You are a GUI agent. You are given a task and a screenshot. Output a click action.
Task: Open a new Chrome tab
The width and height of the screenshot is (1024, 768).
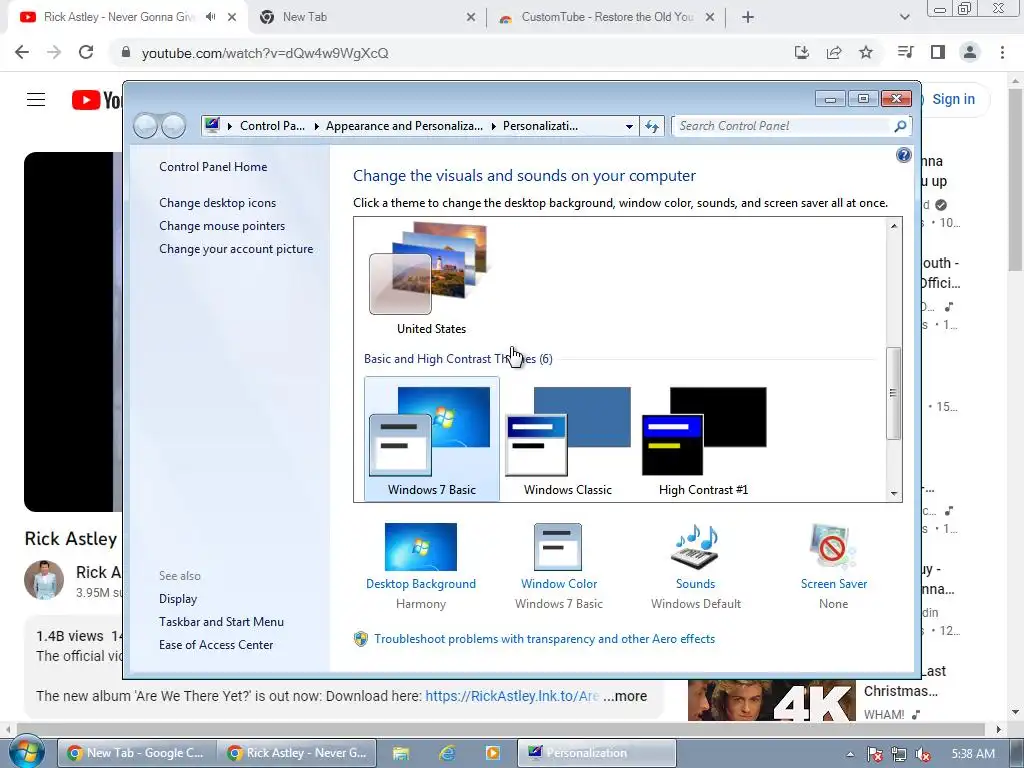click(x=748, y=17)
